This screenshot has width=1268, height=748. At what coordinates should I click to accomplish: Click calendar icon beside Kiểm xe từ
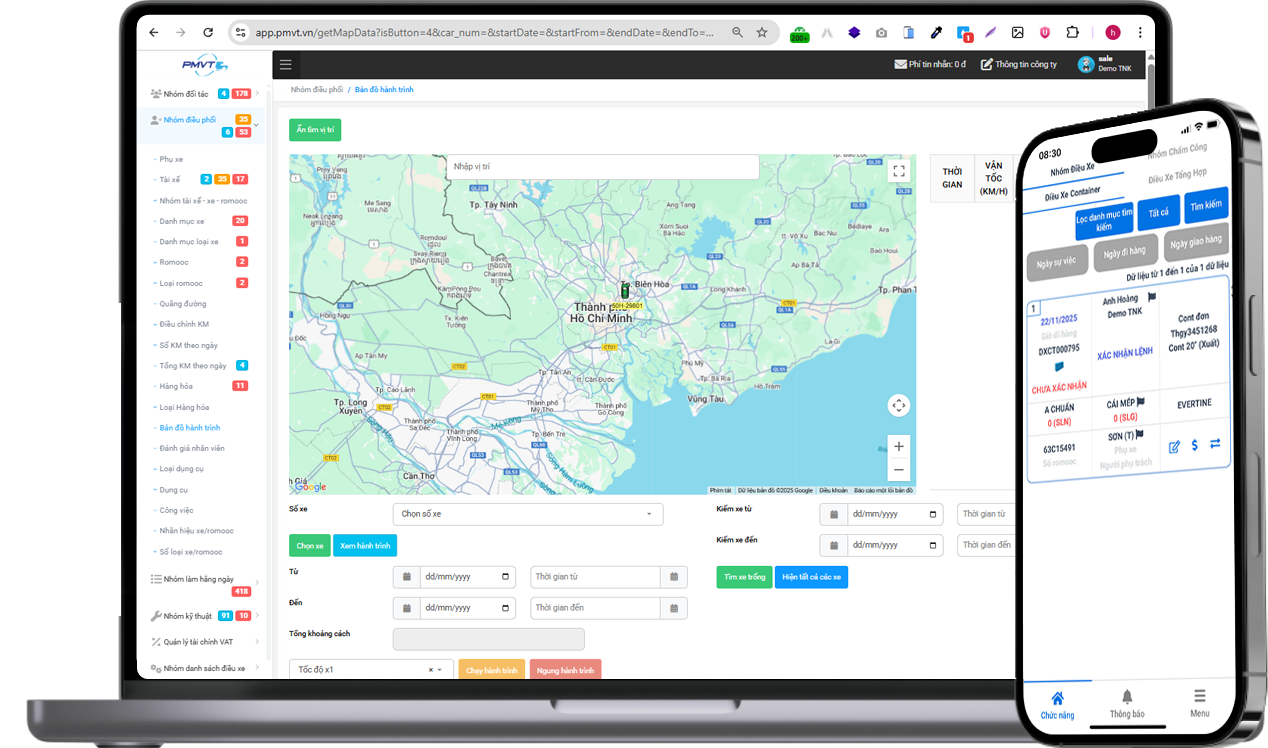click(832, 514)
